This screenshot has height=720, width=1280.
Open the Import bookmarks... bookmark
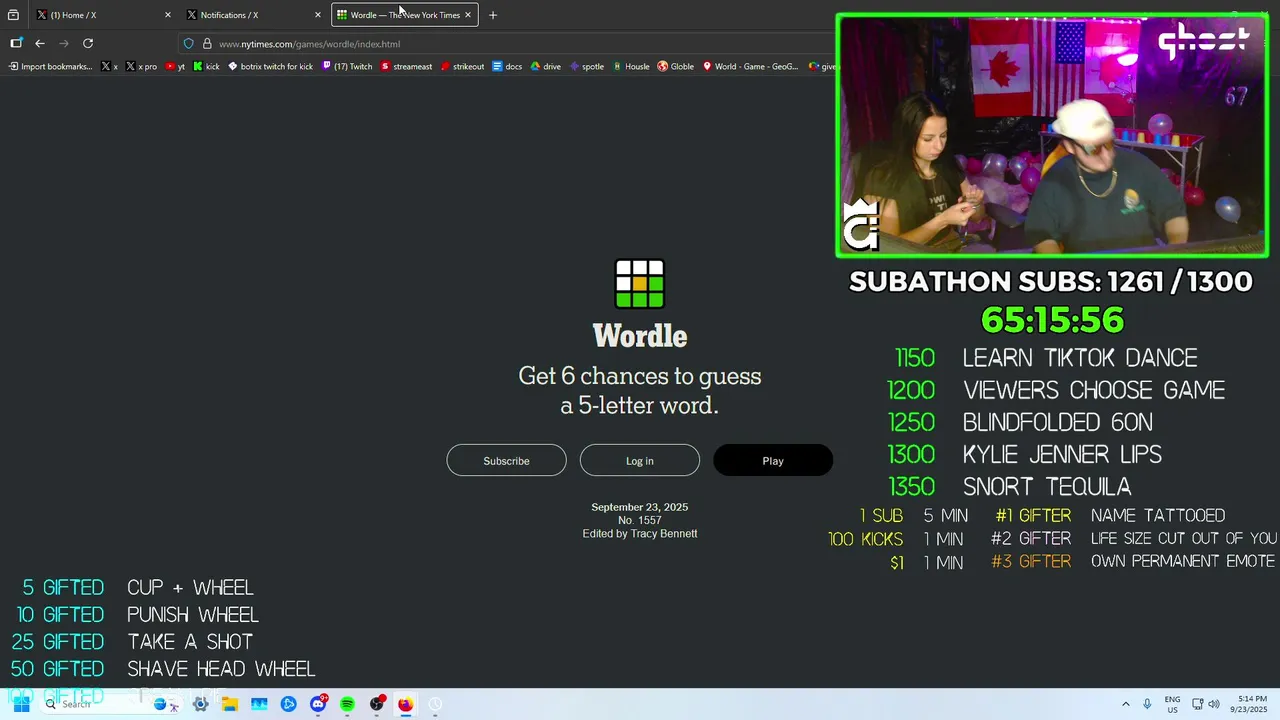point(50,67)
